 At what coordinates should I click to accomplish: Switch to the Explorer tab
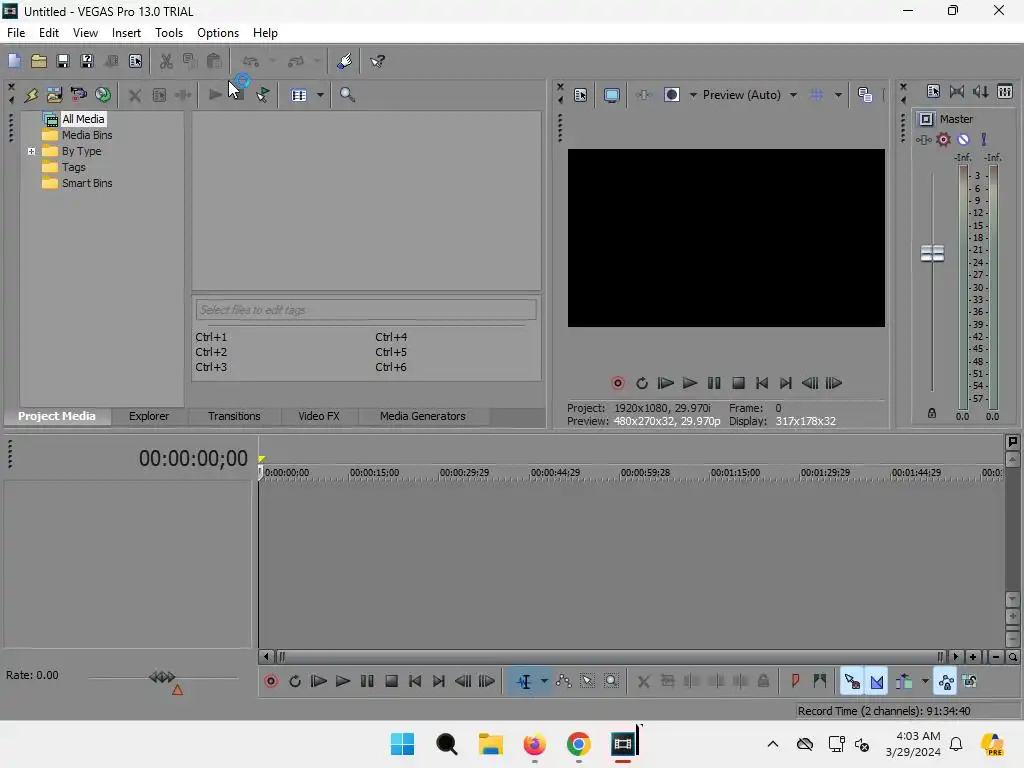pyautogui.click(x=149, y=416)
